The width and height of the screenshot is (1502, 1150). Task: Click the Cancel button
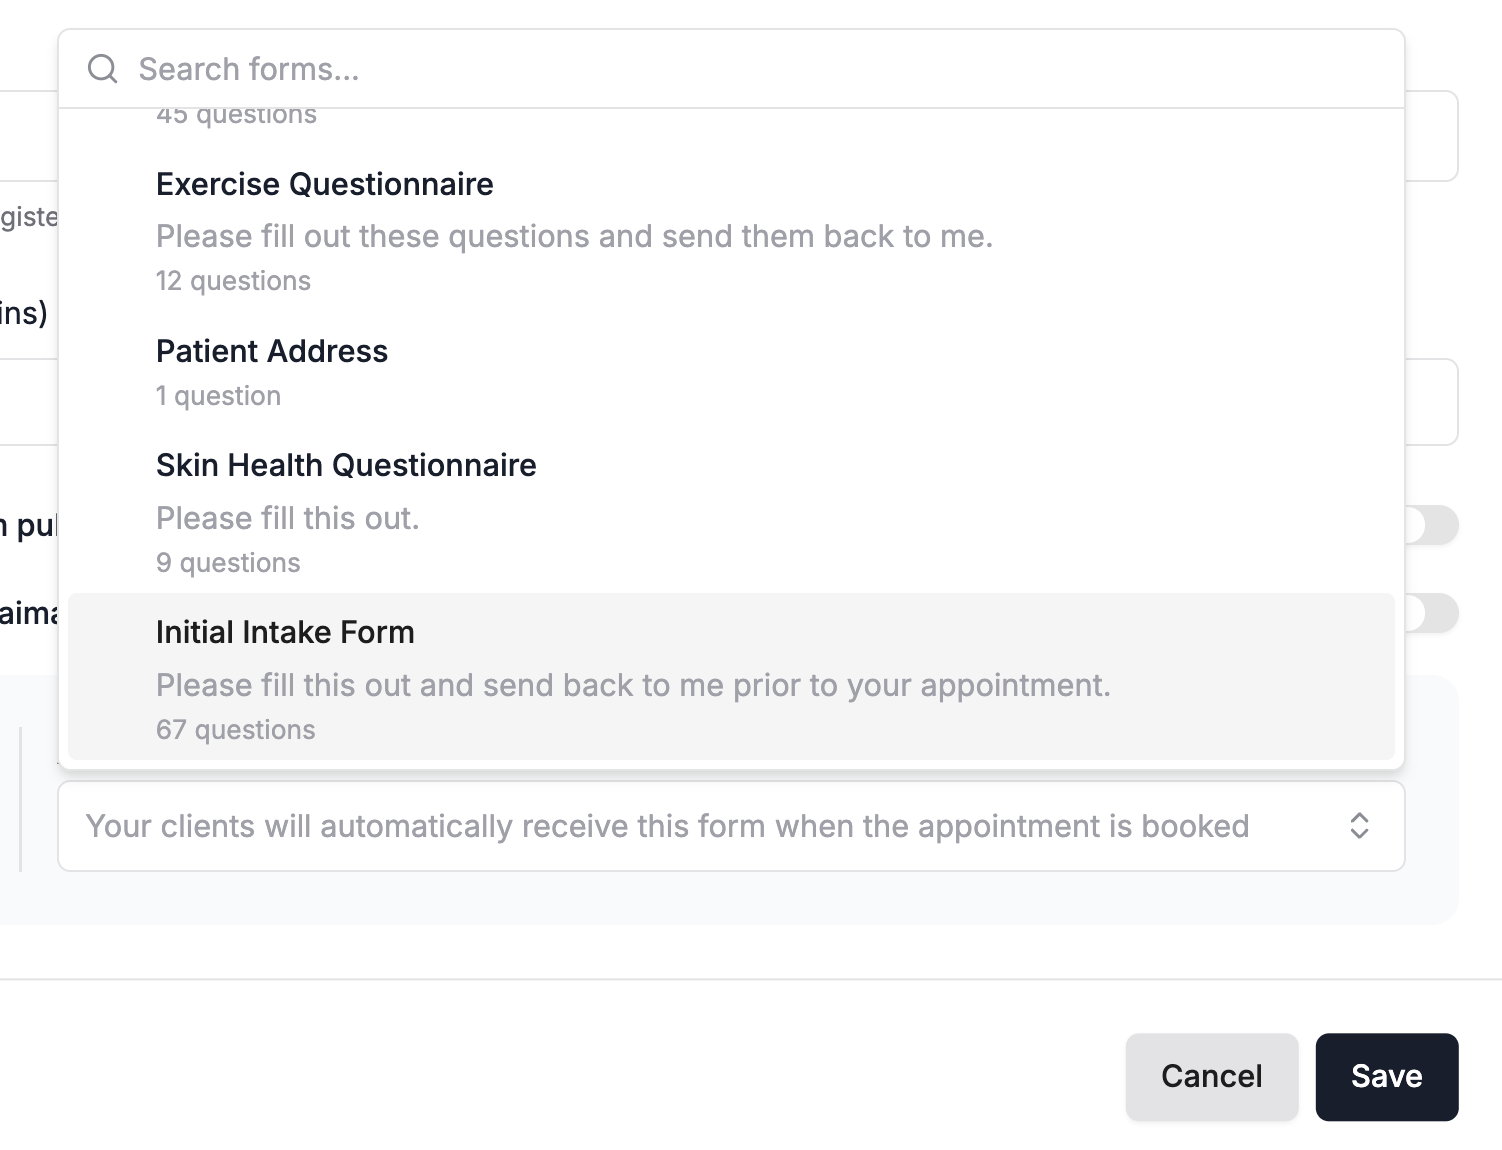point(1211,1076)
